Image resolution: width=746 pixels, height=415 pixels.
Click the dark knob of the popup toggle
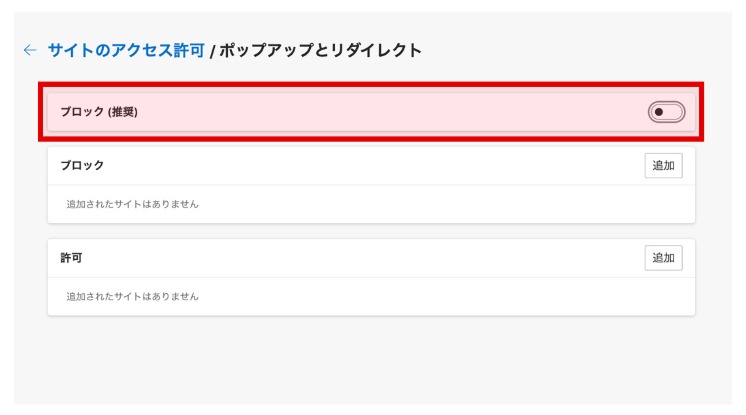pos(659,112)
